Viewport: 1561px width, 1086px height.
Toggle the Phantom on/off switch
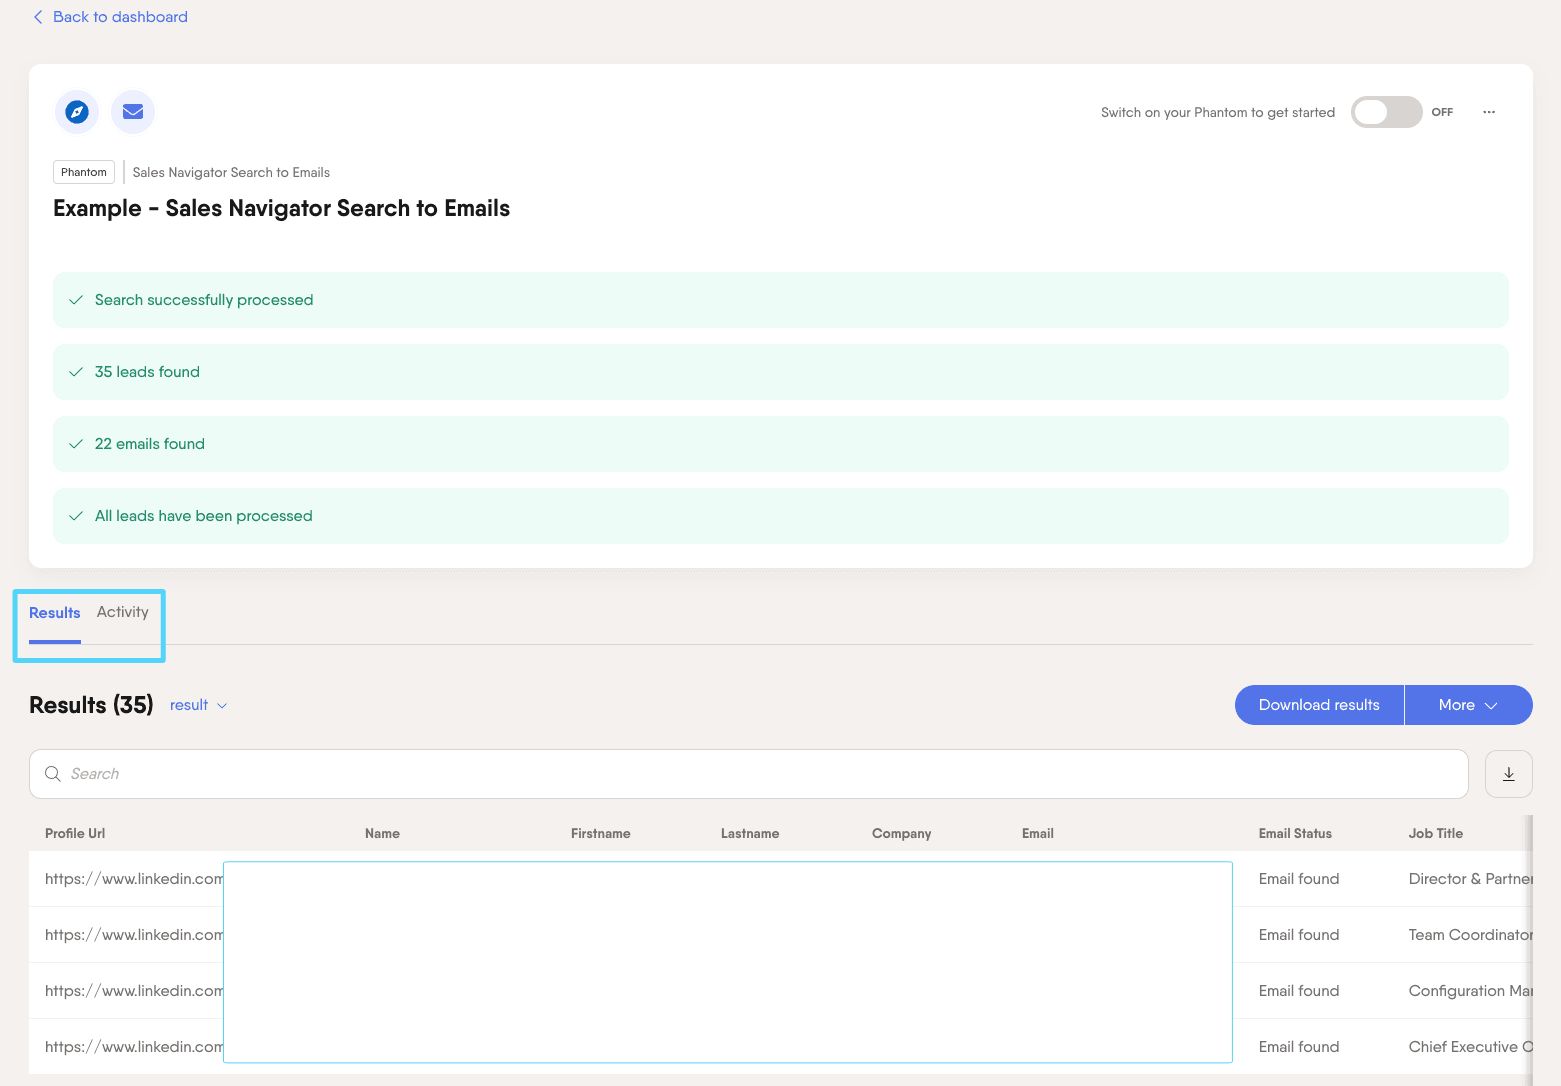tap(1386, 112)
